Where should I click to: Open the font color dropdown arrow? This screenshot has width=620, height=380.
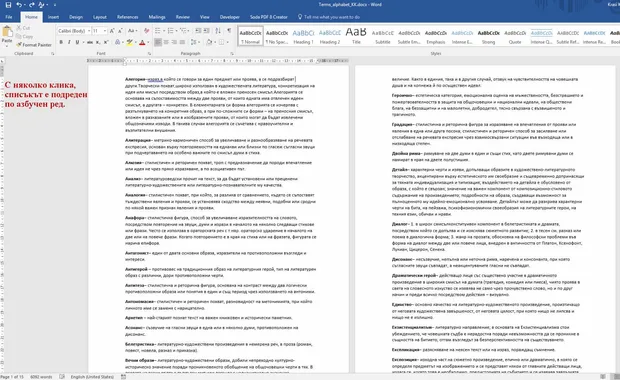148,42
